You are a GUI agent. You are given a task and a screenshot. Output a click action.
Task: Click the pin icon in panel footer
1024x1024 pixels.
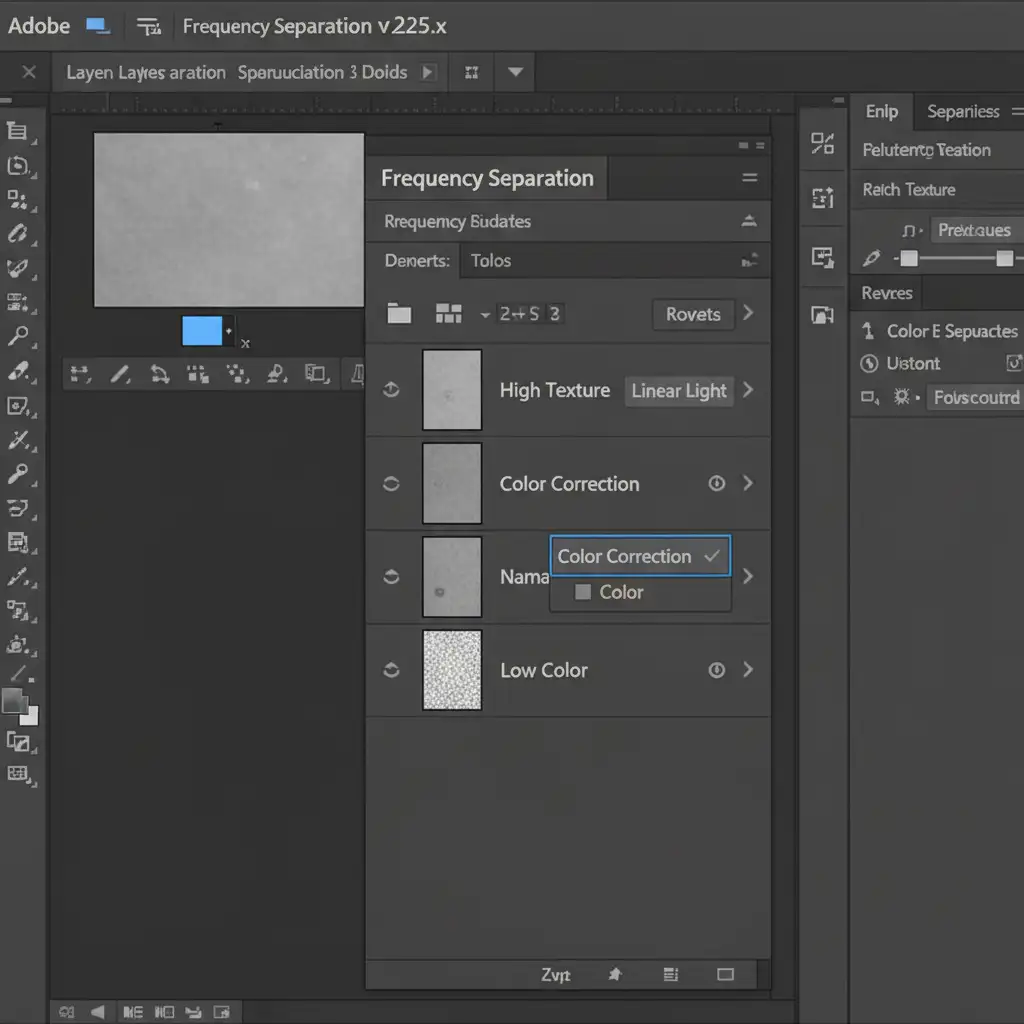coord(616,974)
